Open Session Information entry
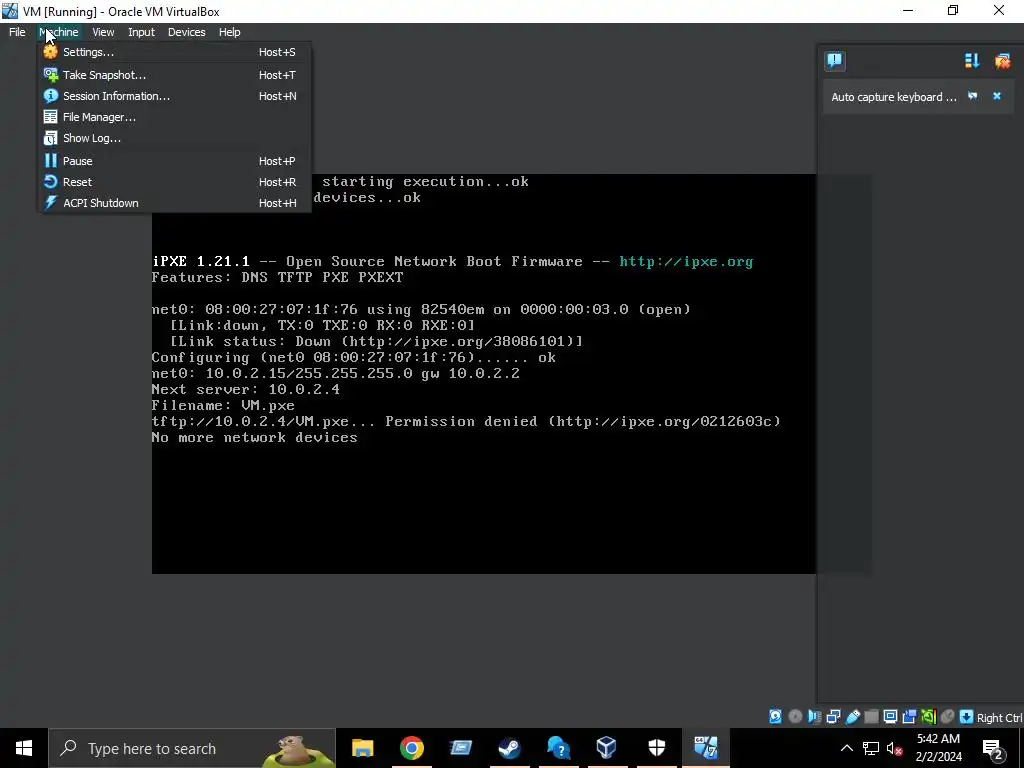Screen dimensions: 1024x768 [174, 96]
